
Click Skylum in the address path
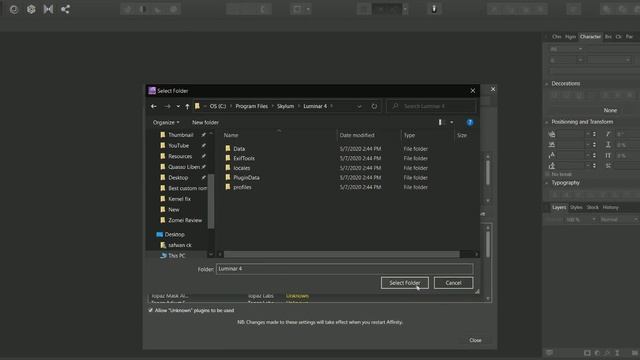click(x=285, y=106)
